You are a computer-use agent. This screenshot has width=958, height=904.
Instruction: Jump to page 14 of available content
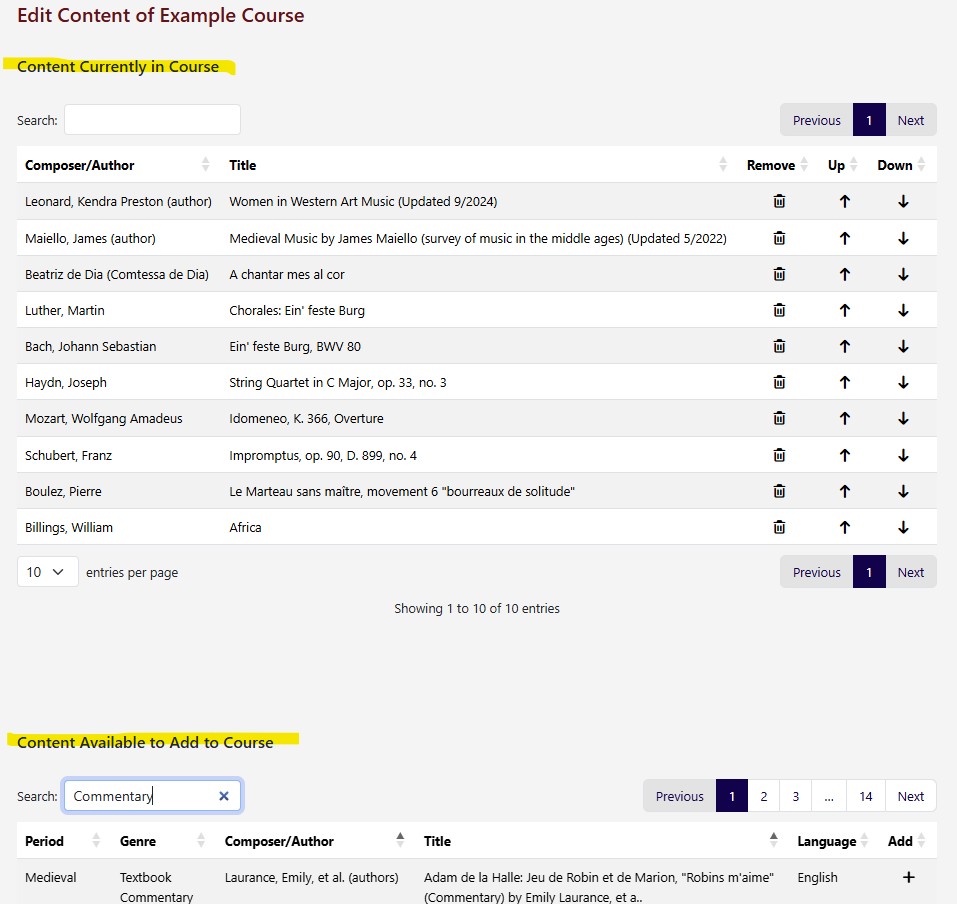click(865, 796)
